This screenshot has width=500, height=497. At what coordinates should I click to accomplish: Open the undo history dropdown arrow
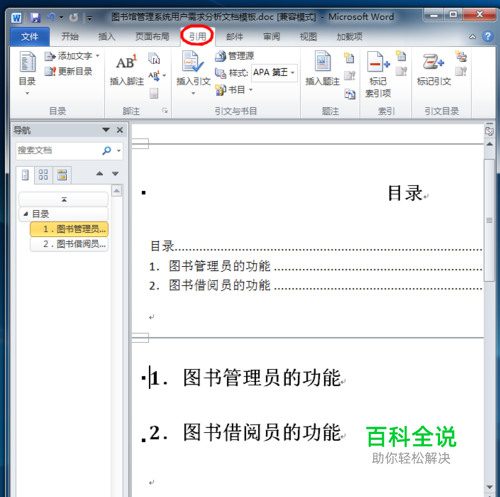click(61, 17)
